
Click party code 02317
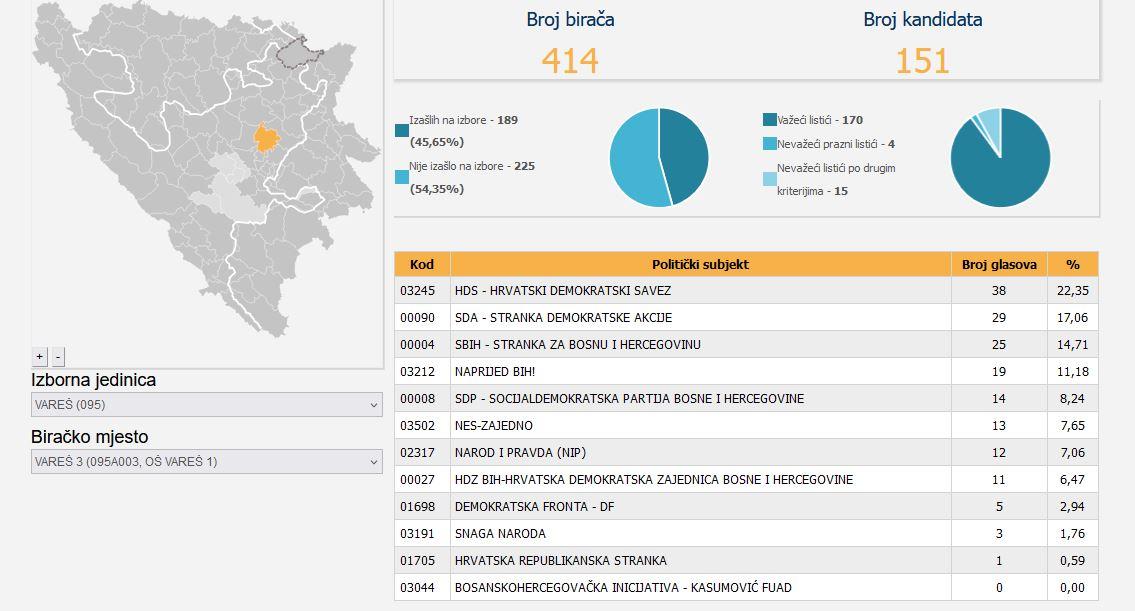point(418,452)
